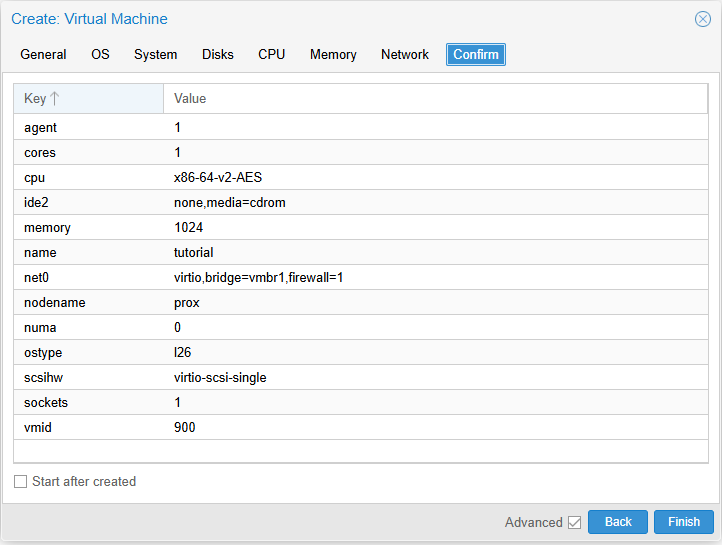This screenshot has width=722, height=545.
Task: Enable Start after created checkbox
Action: 21,482
